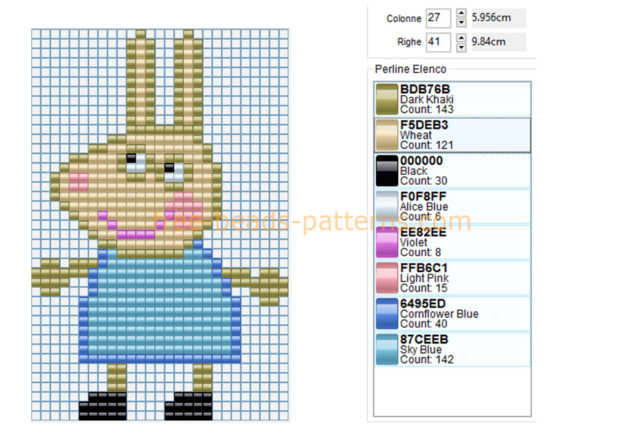This screenshot has height=440, width=640.
Task: Click the Cornflower Blue Count: 40 text
Action: click(x=423, y=324)
